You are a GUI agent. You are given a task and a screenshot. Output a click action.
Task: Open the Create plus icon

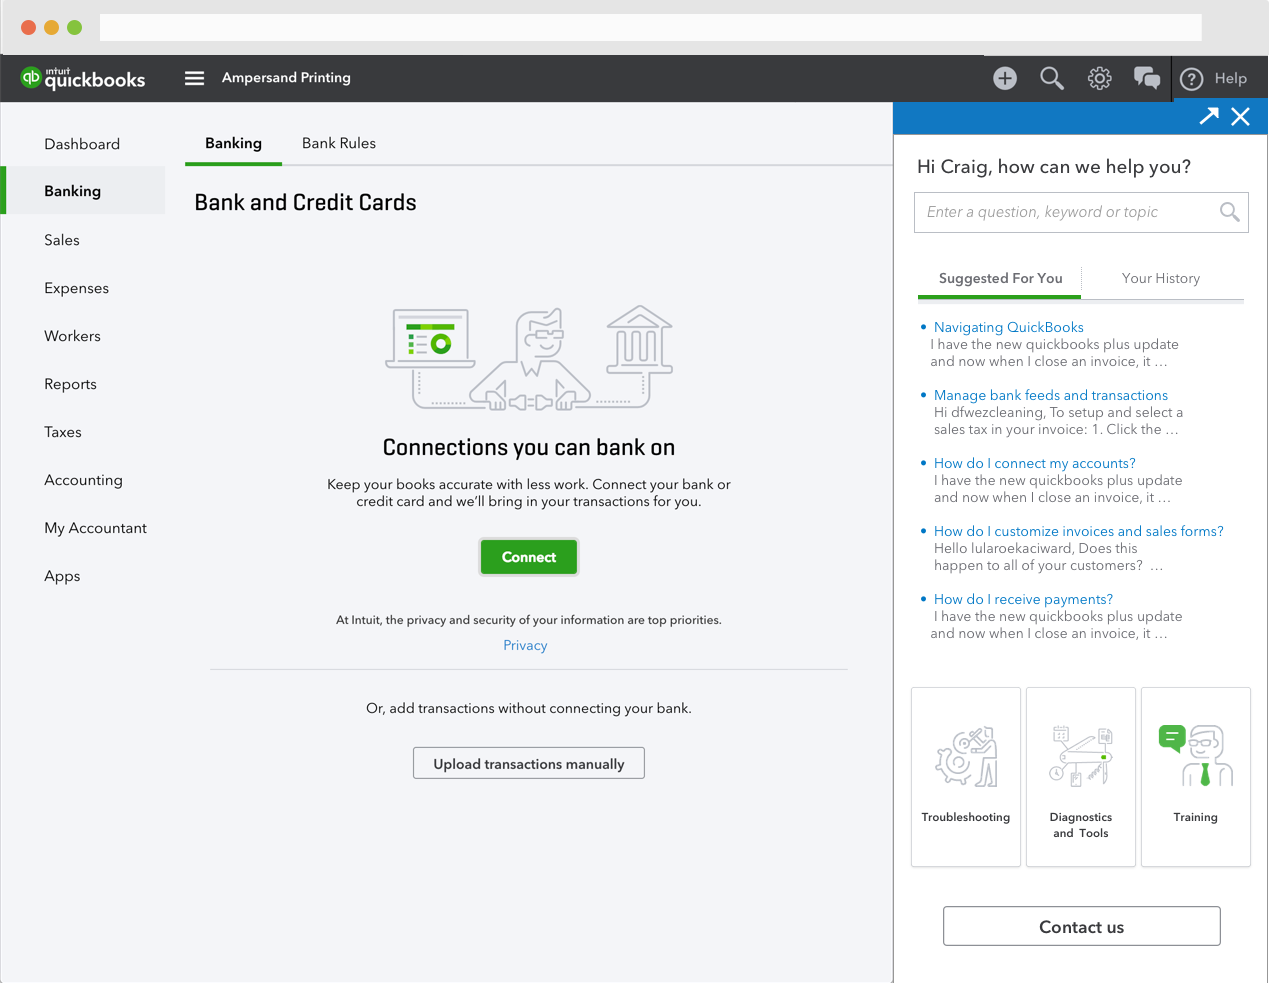1005,78
